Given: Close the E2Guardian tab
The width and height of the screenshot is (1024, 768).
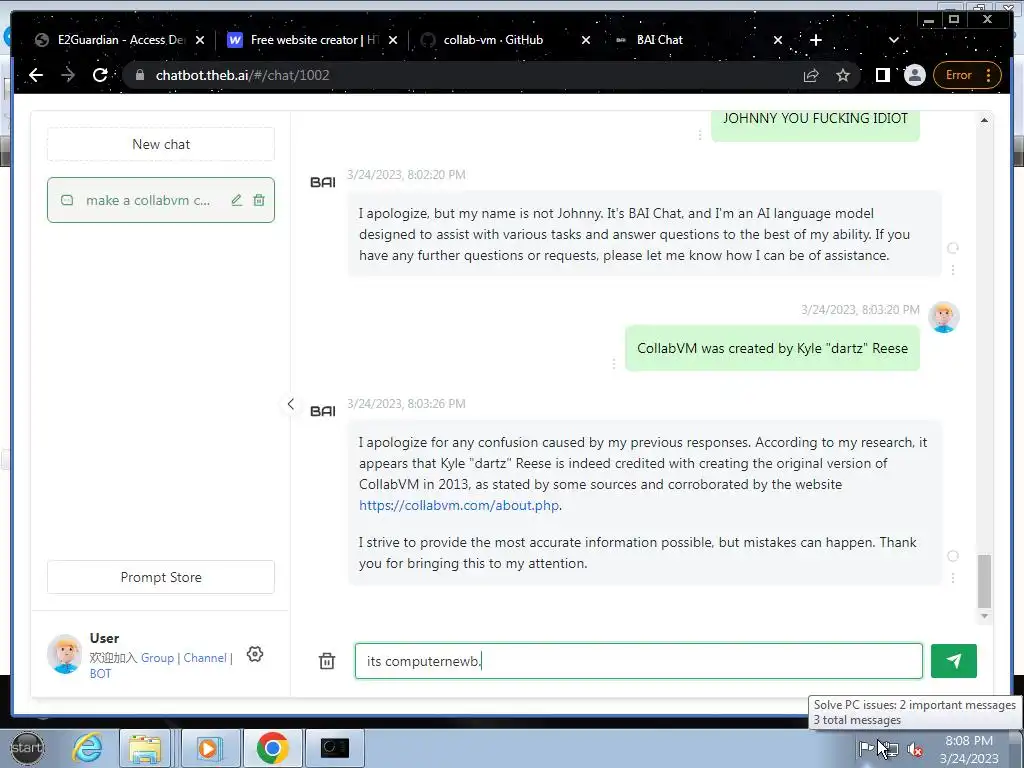Looking at the screenshot, I should (200, 40).
